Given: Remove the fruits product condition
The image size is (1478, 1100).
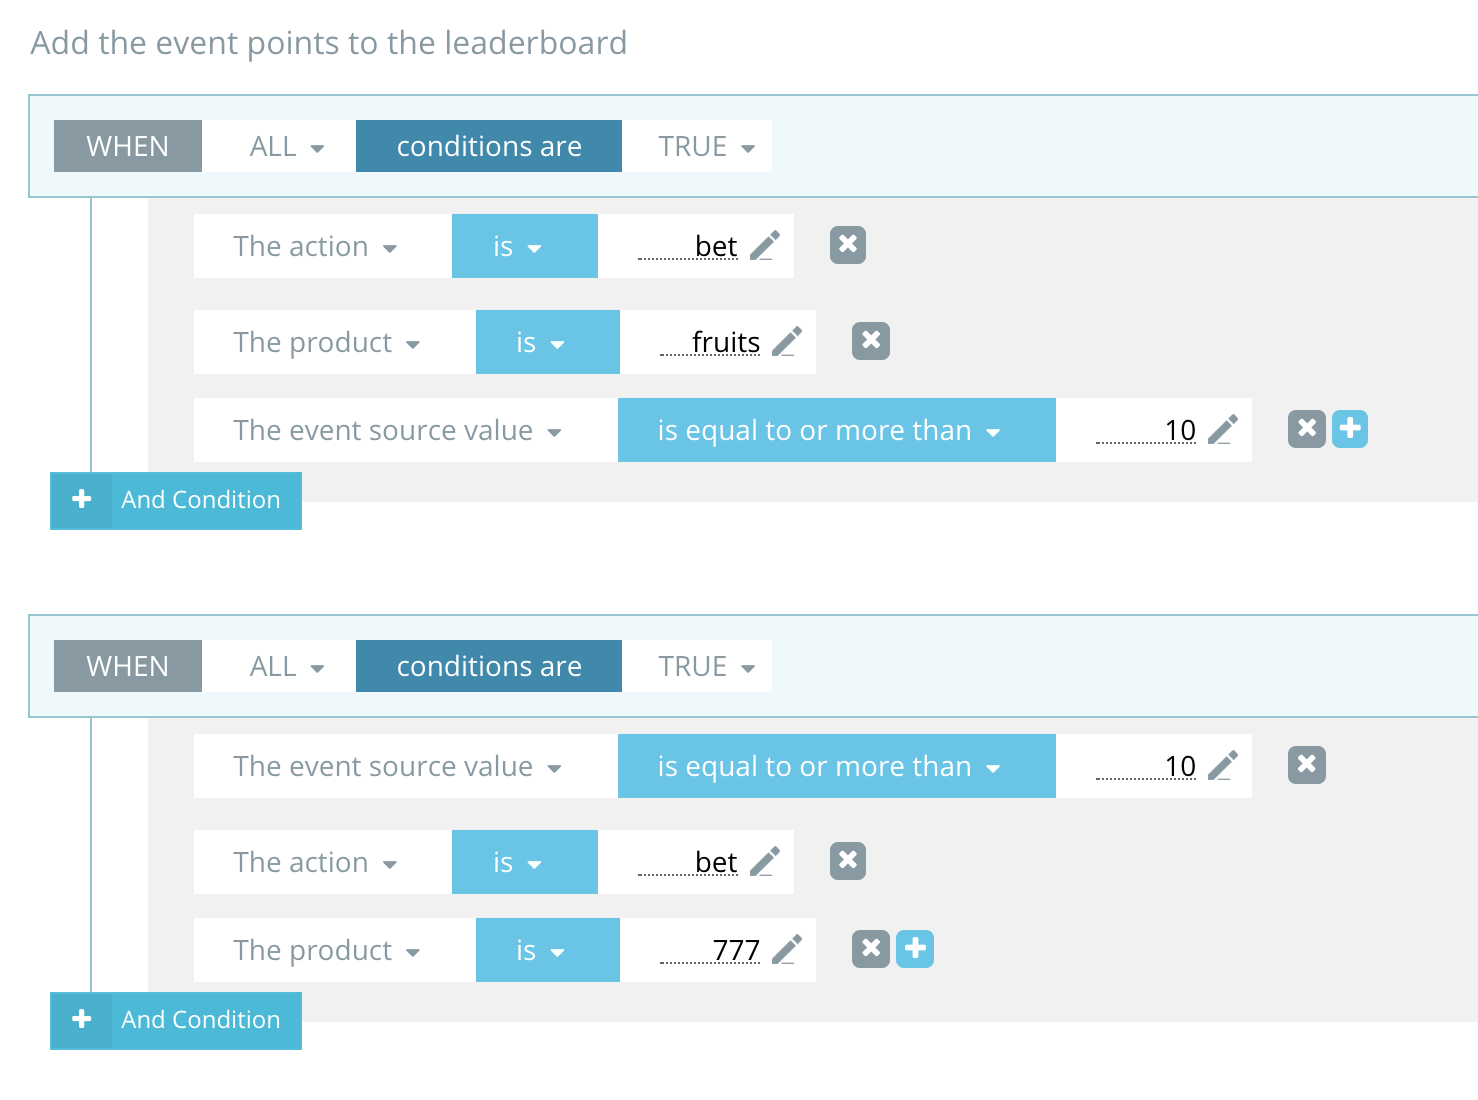Looking at the screenshot, I should tap(869, 341).
